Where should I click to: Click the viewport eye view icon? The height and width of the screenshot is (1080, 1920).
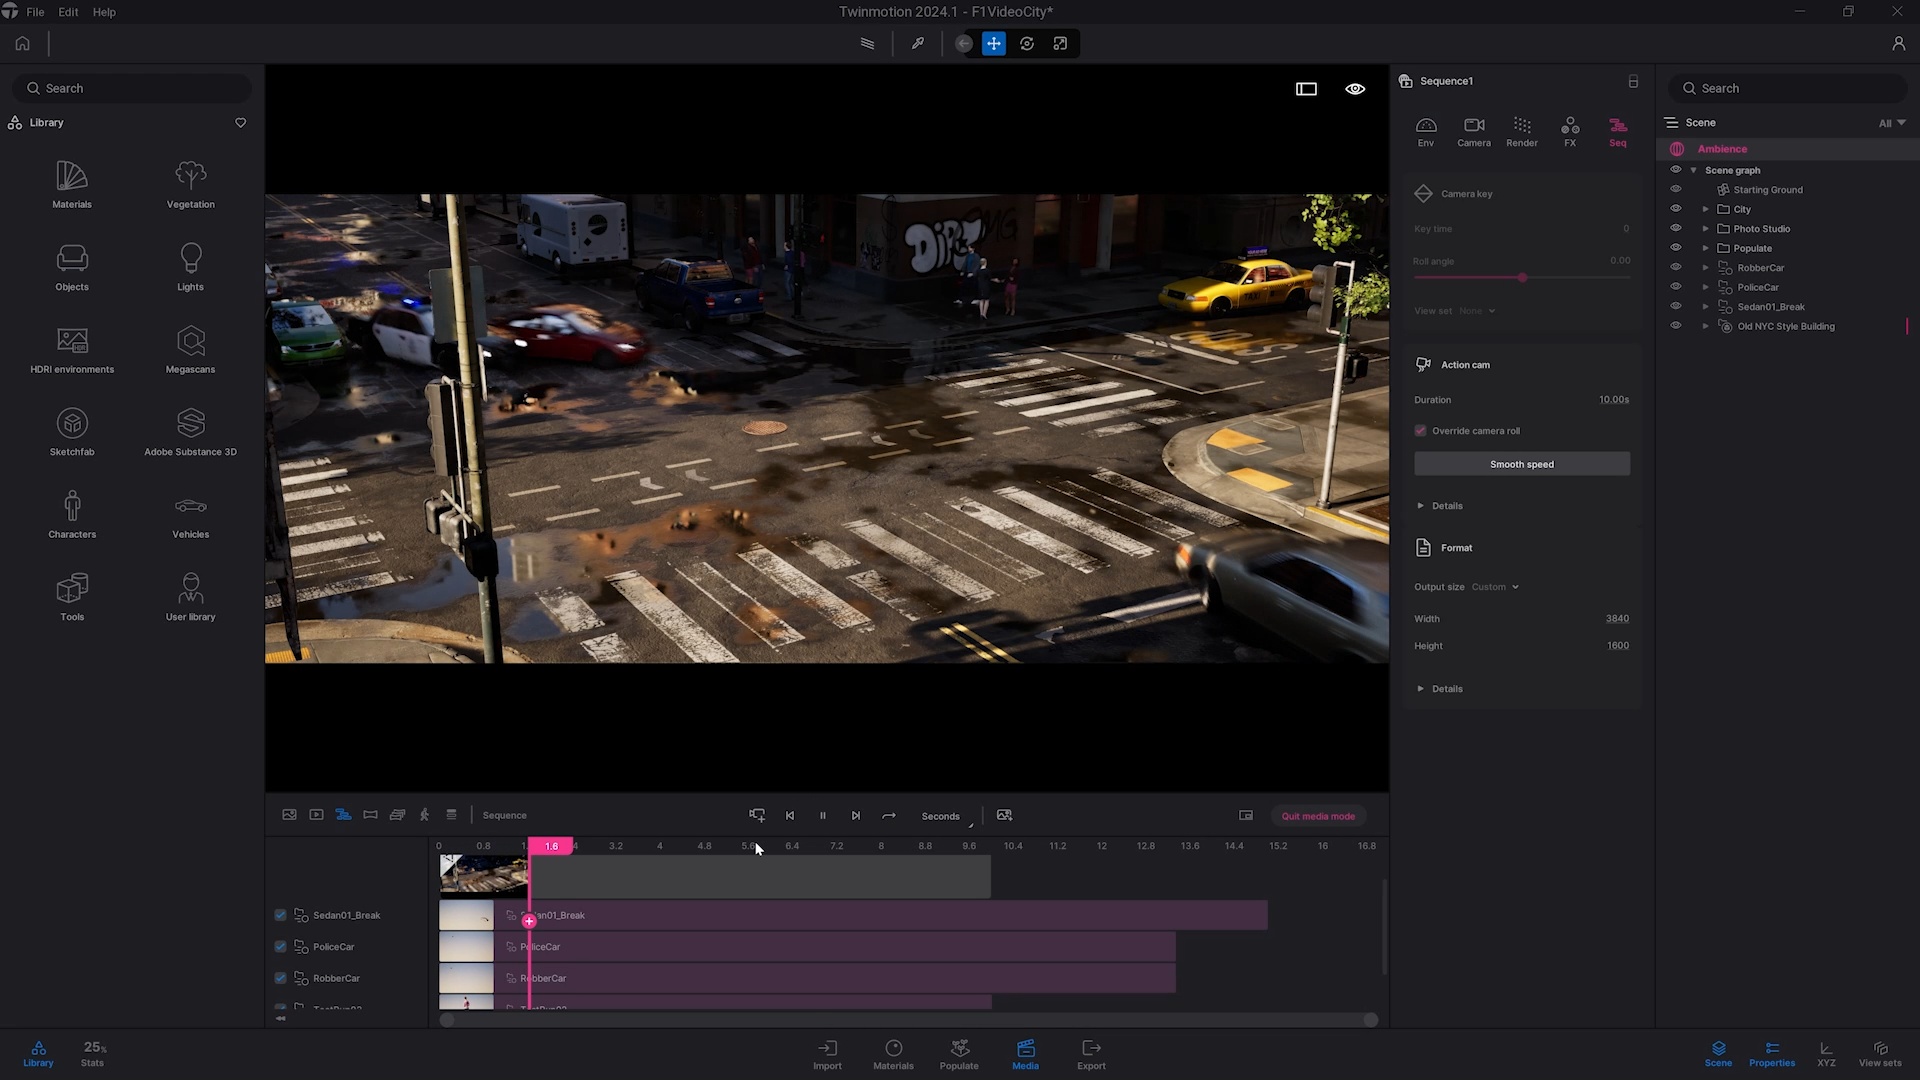click(x=1355, y=89)
